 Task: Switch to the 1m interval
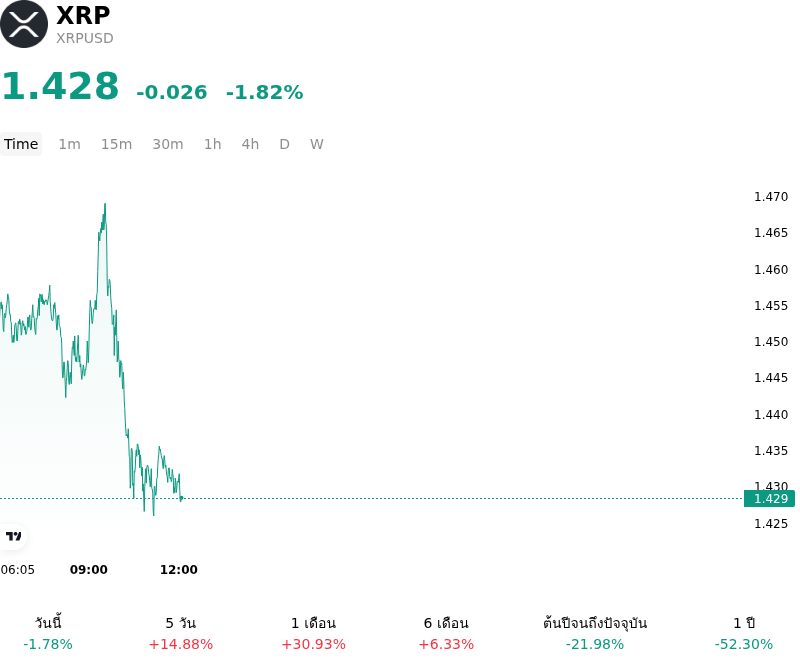pyautogui.click(x=69, y=144)
